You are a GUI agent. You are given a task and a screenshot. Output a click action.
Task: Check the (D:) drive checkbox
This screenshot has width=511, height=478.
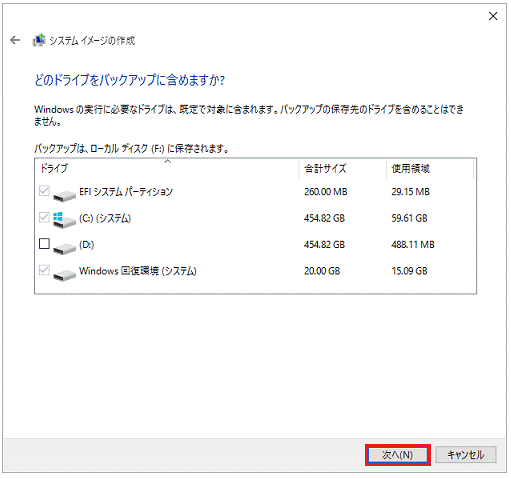(x=44, y=244)
